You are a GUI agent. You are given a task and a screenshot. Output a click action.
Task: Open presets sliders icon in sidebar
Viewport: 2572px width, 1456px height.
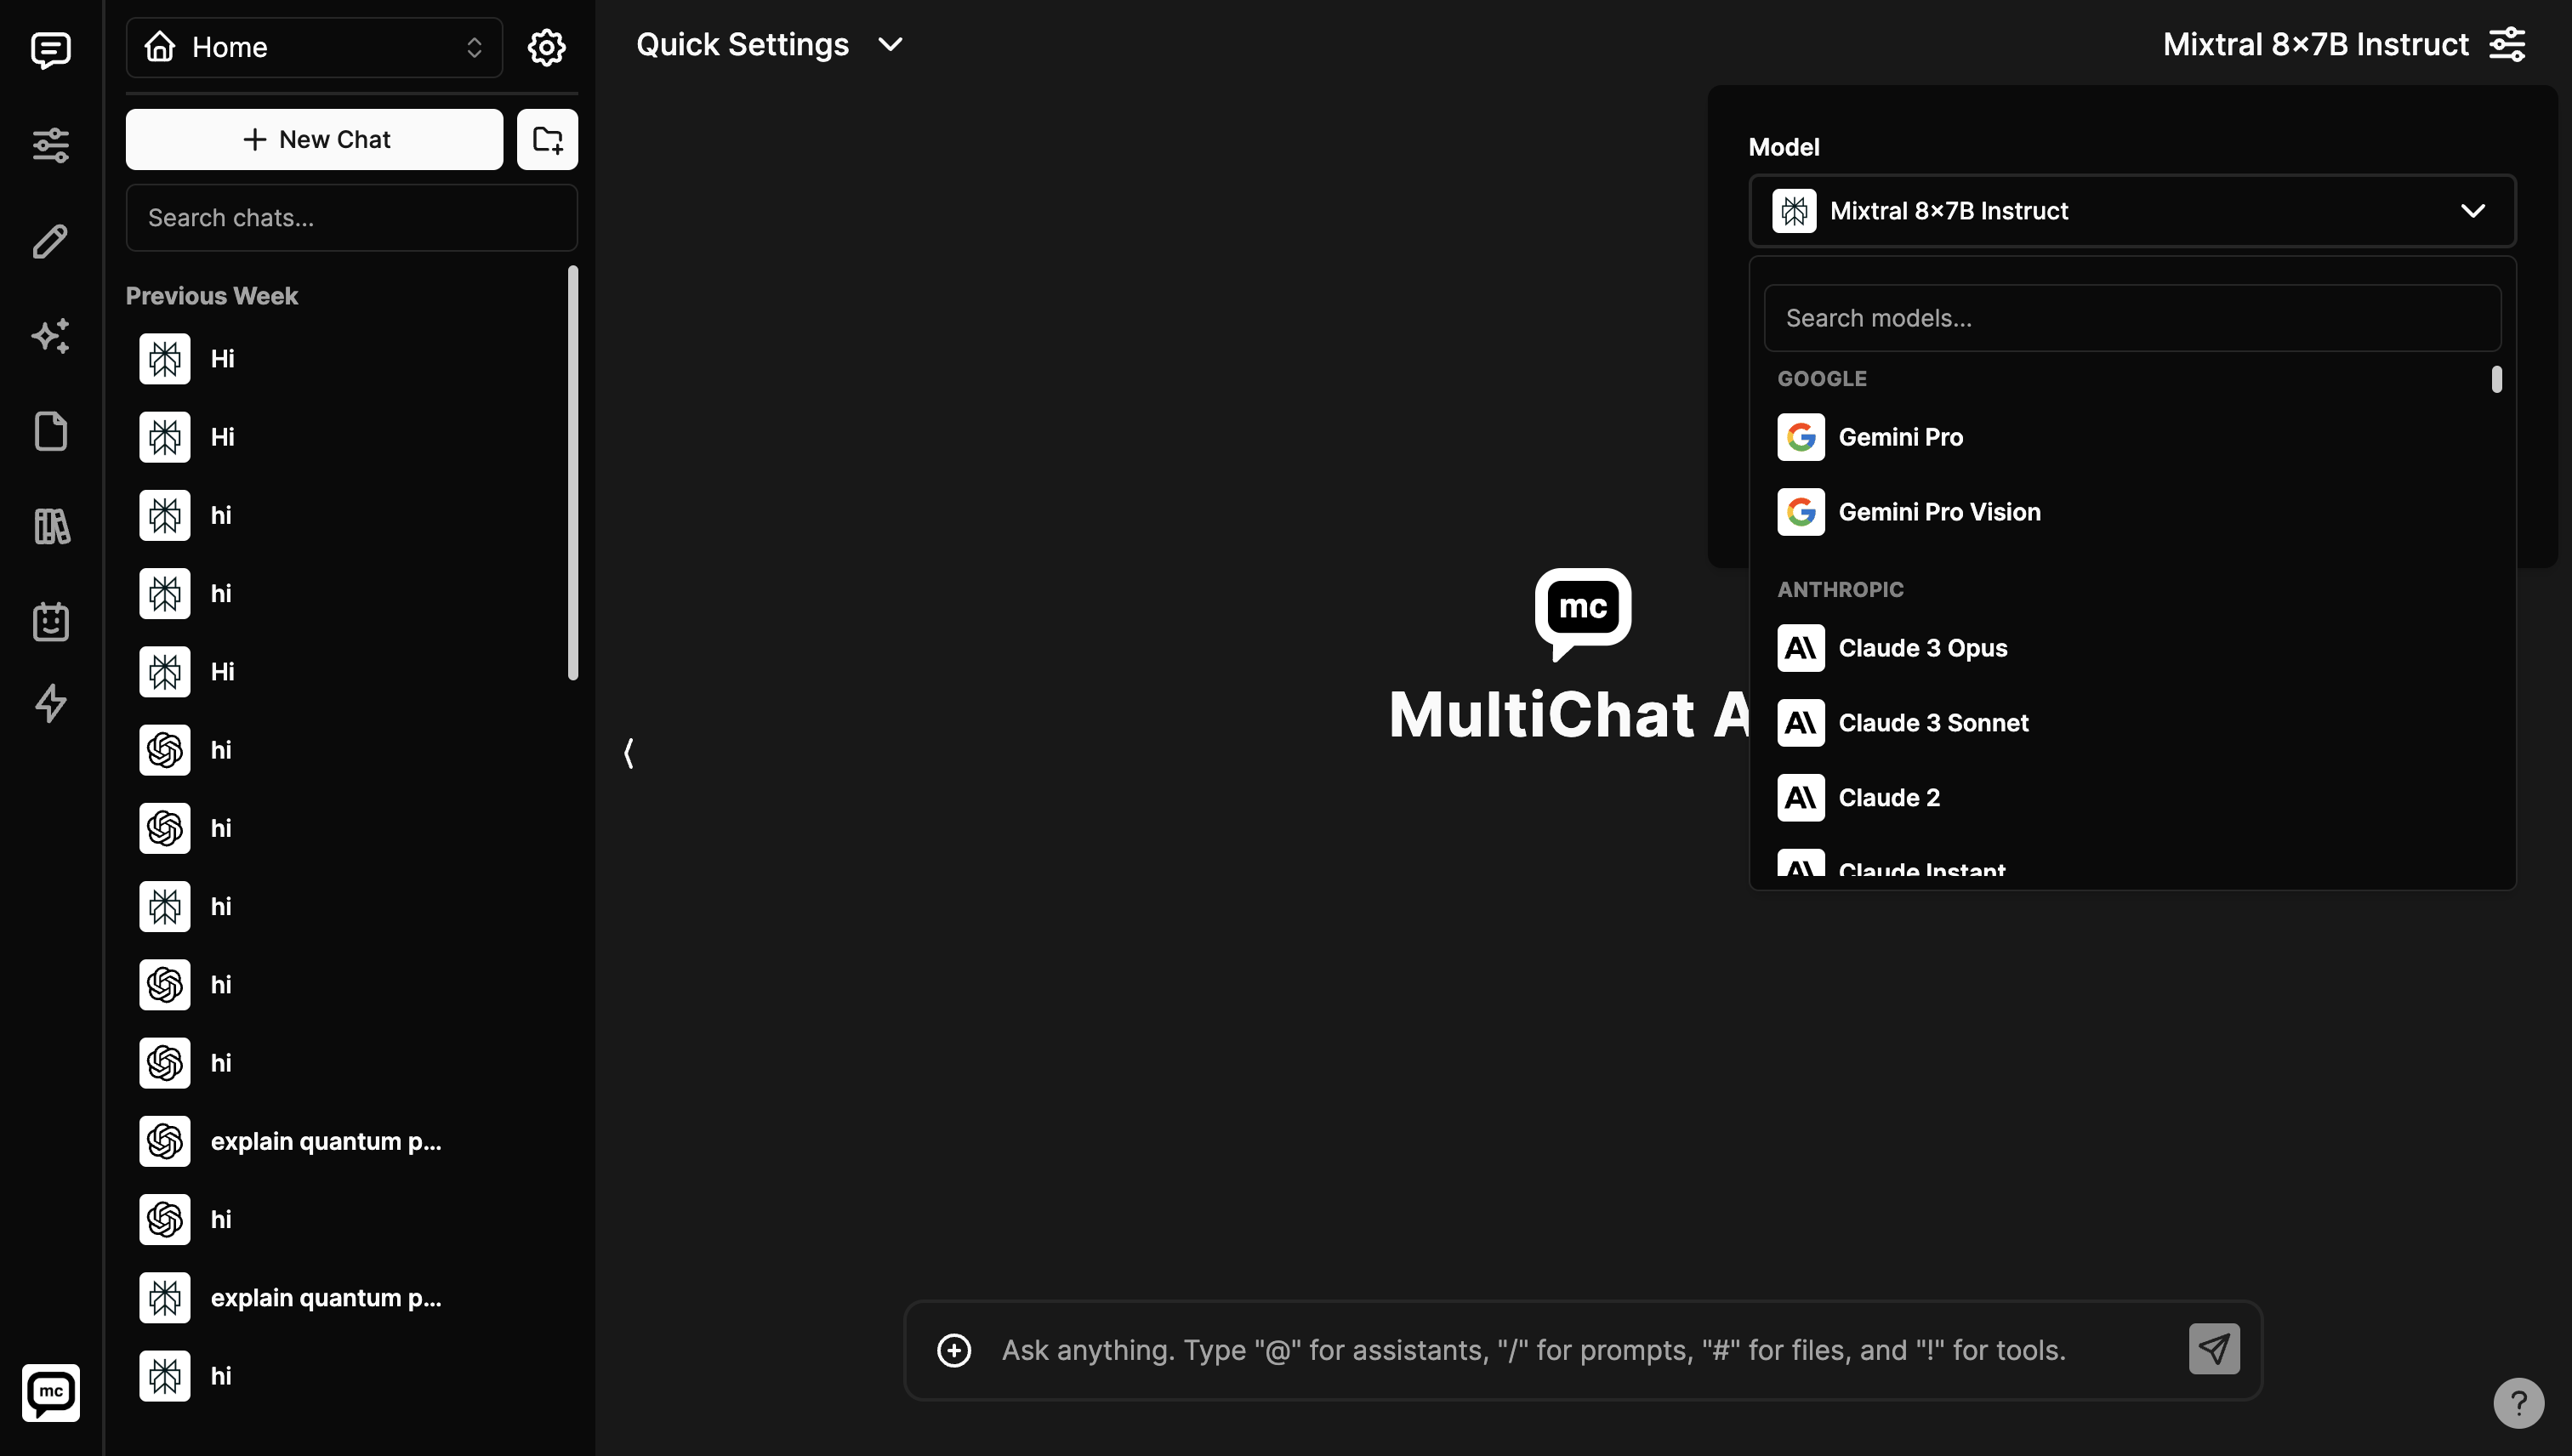click(50, 145)
